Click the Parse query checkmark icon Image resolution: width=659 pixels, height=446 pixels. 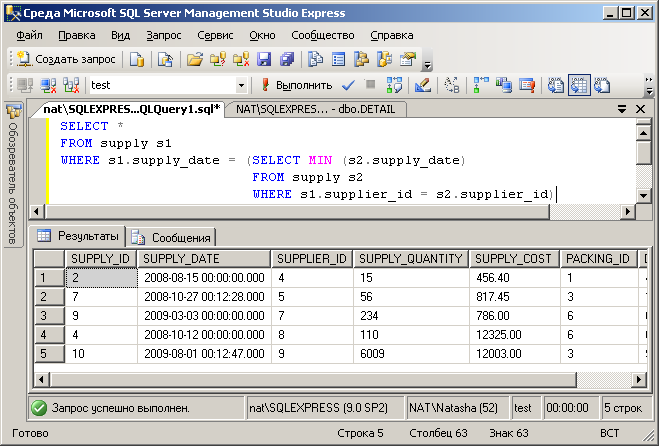click(348, 85)
